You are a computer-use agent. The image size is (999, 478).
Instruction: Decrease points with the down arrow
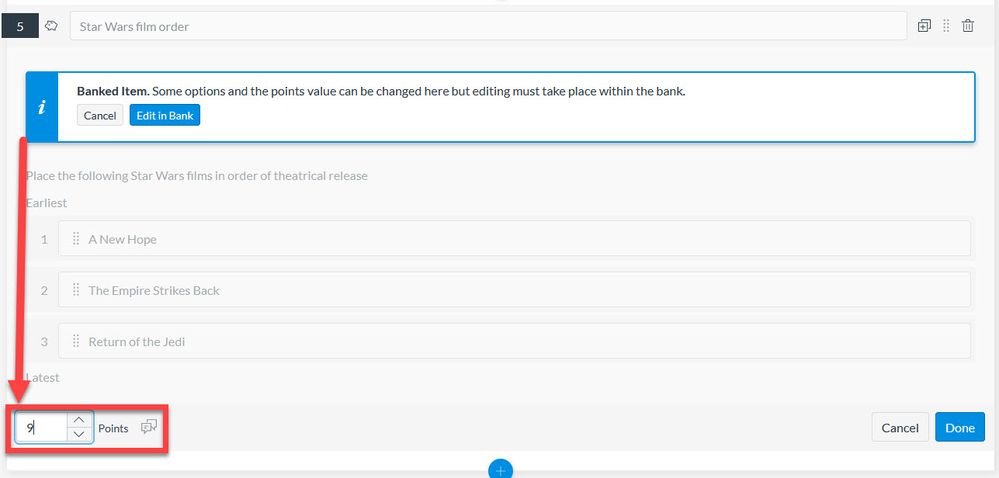pyautogui.click(x=79, y=435)
